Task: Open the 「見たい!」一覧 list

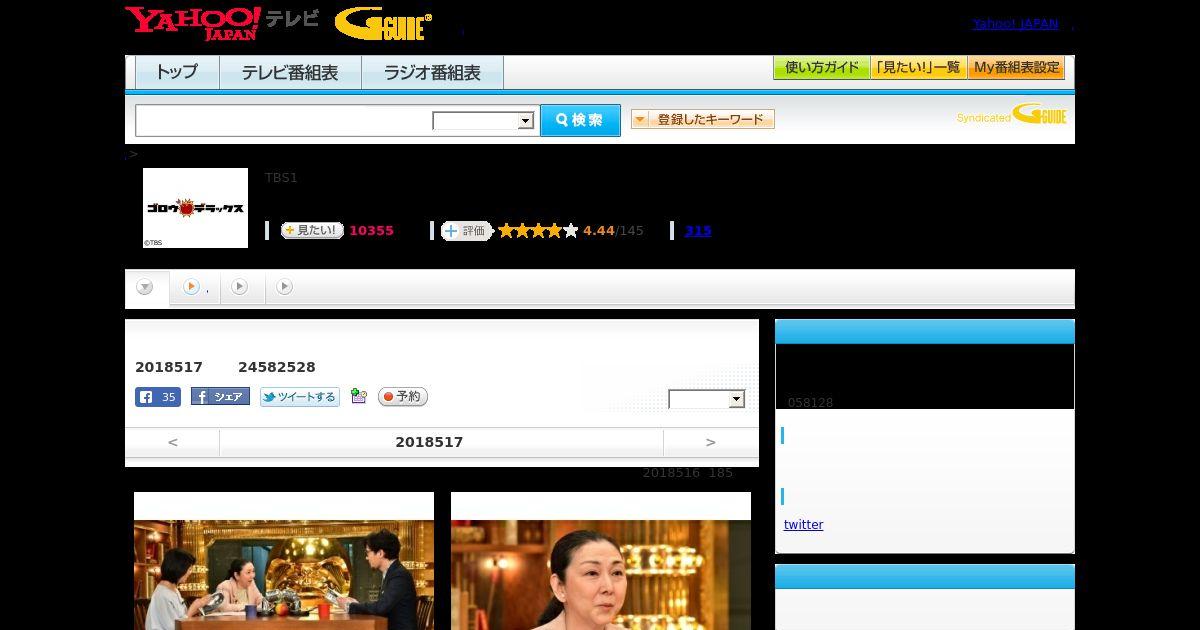Action: point(919,68)
